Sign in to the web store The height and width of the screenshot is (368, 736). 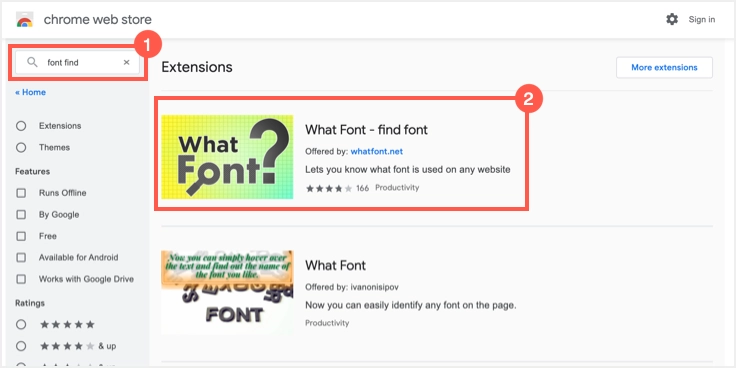pyautogui.click(x=702, y=19)
